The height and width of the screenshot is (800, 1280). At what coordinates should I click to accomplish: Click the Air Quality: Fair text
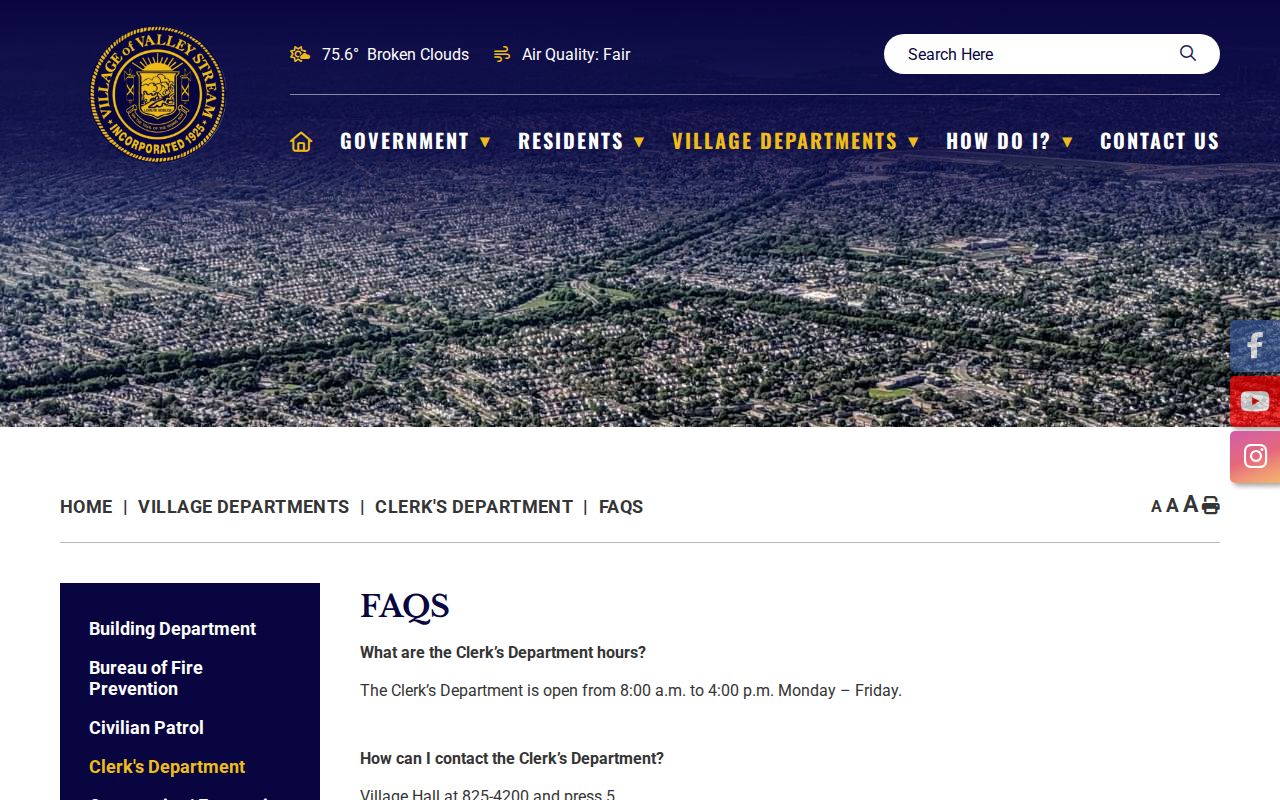pos(576,54)
